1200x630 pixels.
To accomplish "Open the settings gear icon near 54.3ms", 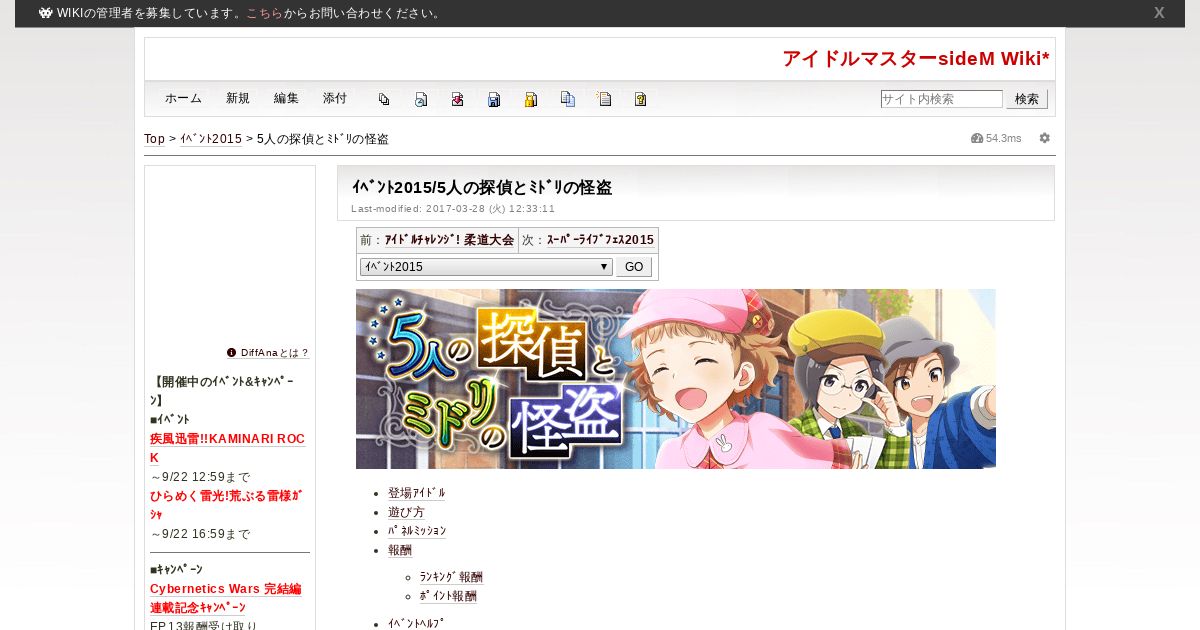I will coord(1045,138).
